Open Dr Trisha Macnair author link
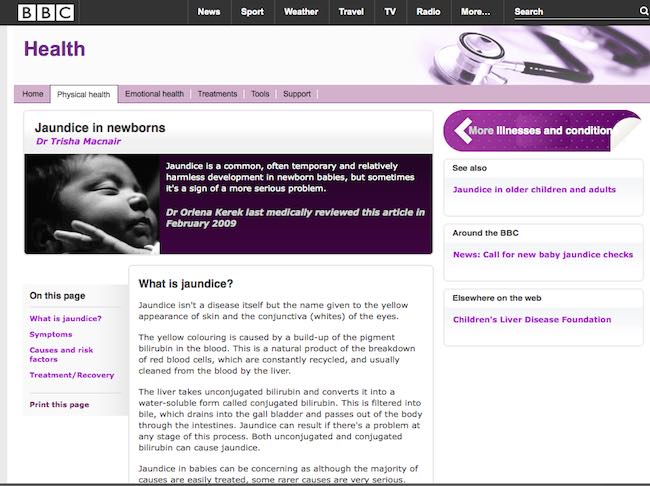Screen dimensions: 650x486 [x=78, y=141]
